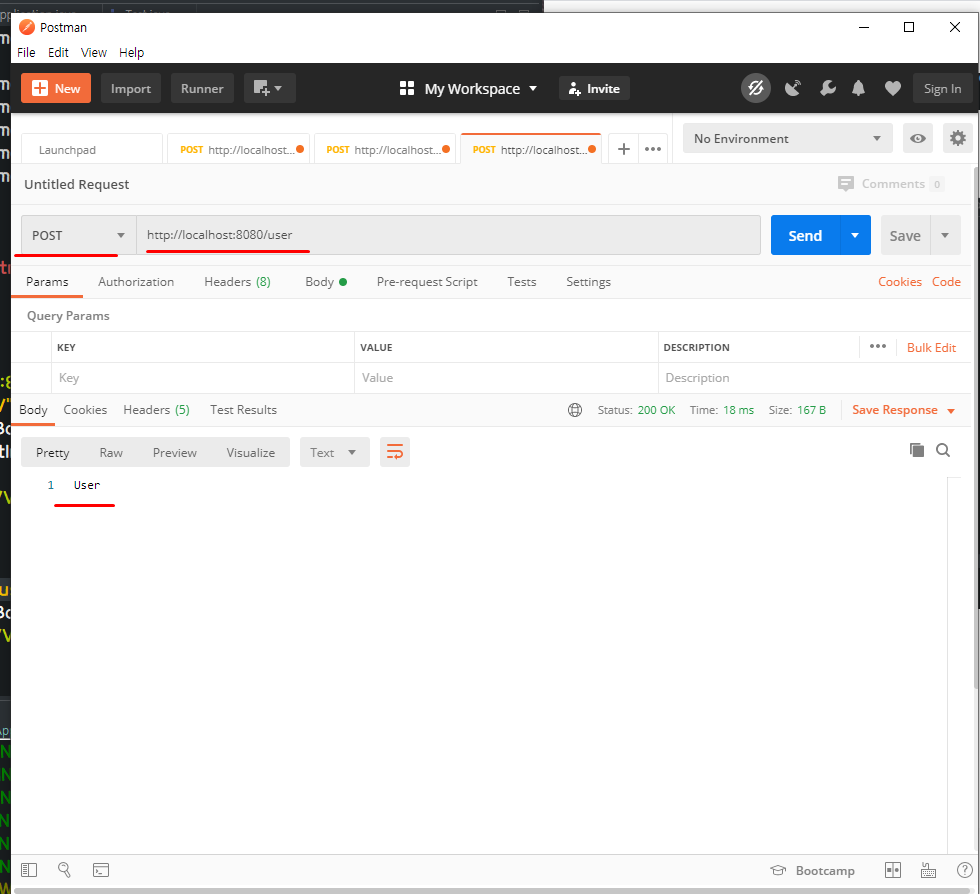
Task: Open the request Settings tab
Action: 588,282
